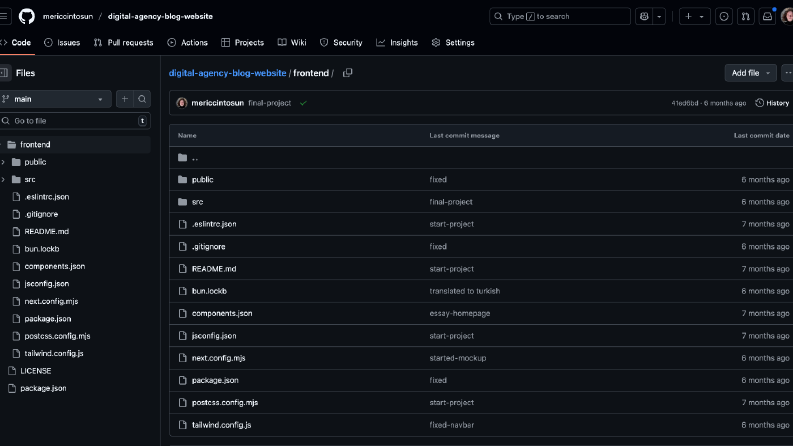Open the notifications inbox icon
793x446 pixels.
point(767,16)
